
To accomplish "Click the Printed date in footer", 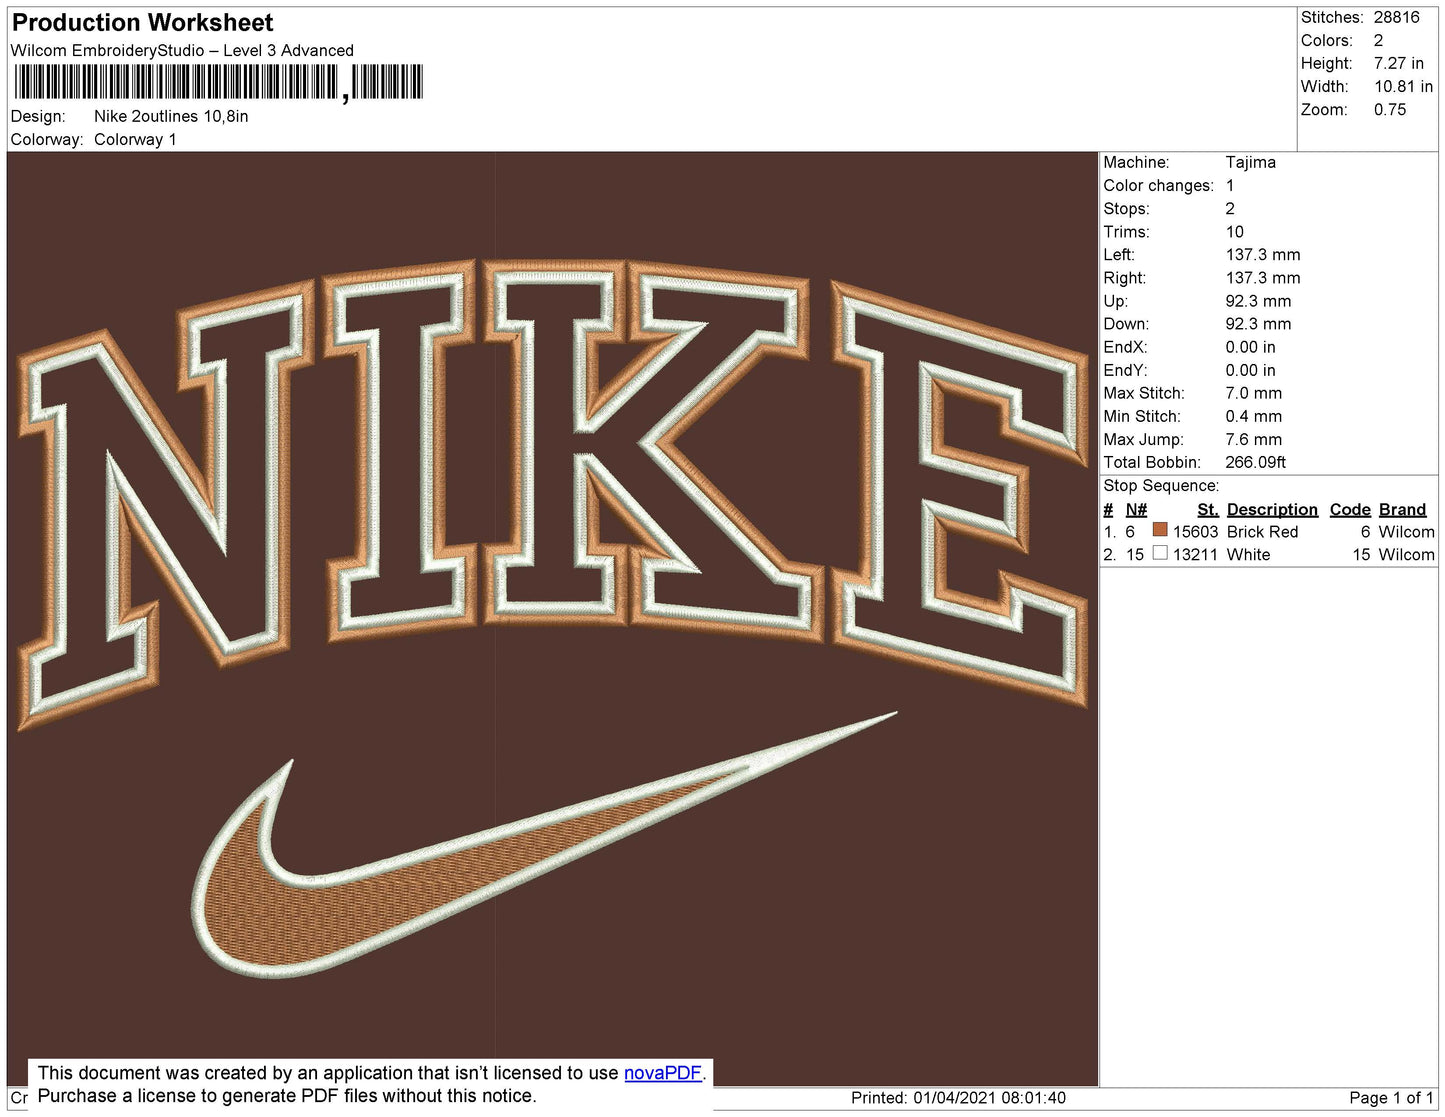I will pos(958,1098).
